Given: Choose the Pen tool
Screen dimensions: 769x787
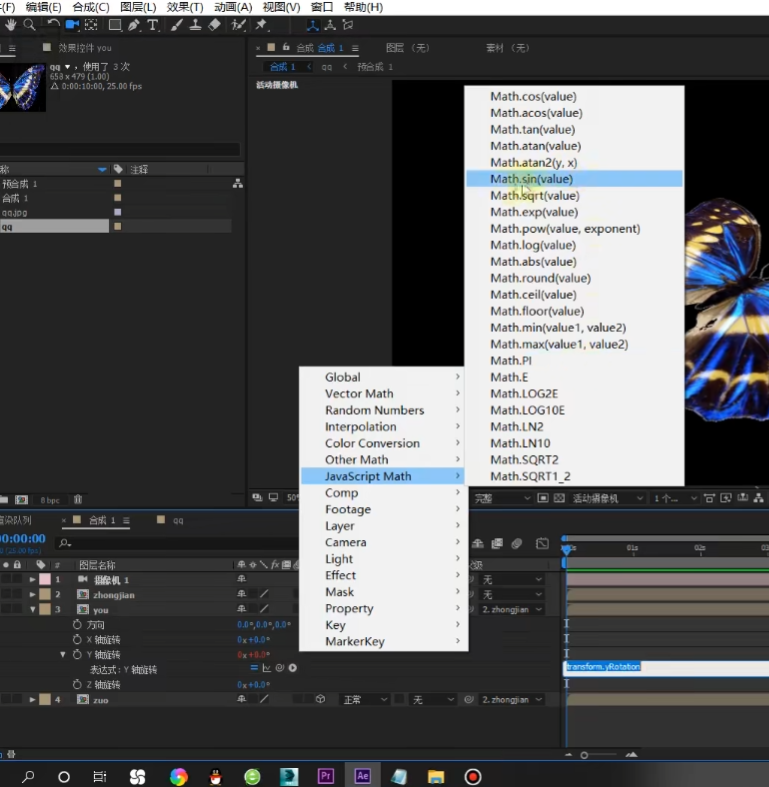Looking at the screenshot, I should coord(134,25).
